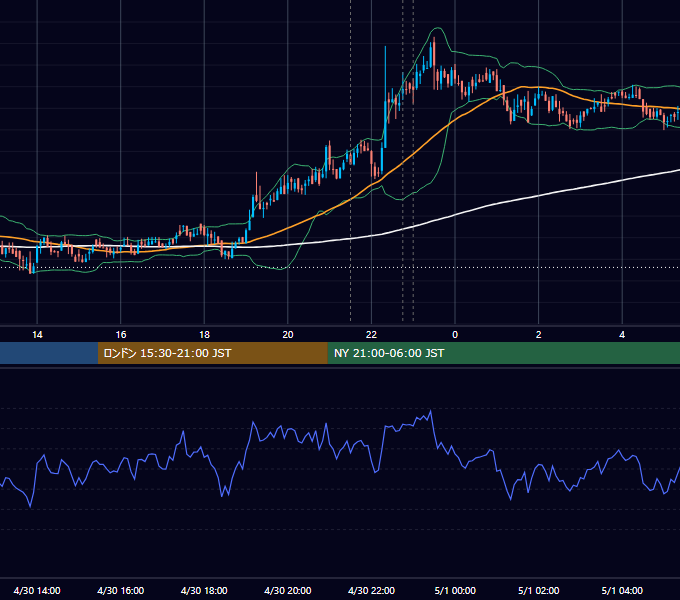
Task: Click the NY 21:00-06:00 JST session bar
Action: (x=503, y=353)
